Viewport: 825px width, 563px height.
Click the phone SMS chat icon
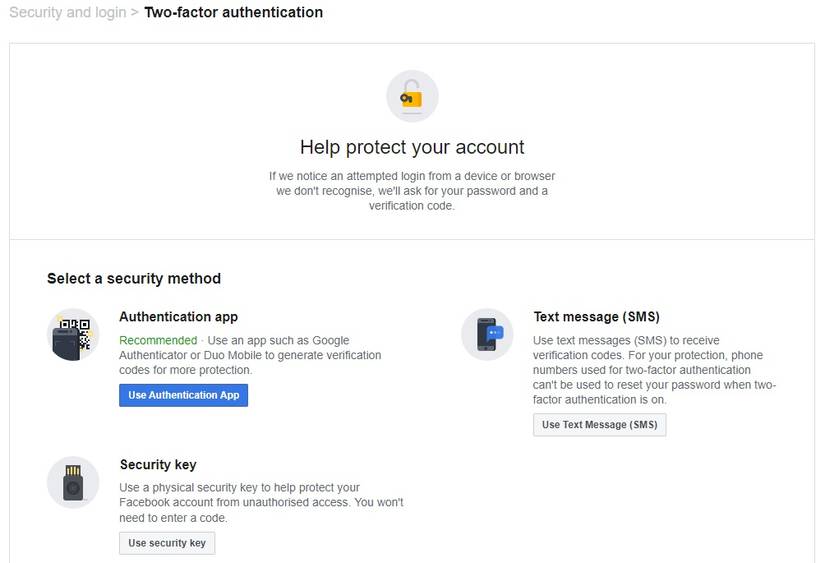pyautogui.click(x=487, y=335)
